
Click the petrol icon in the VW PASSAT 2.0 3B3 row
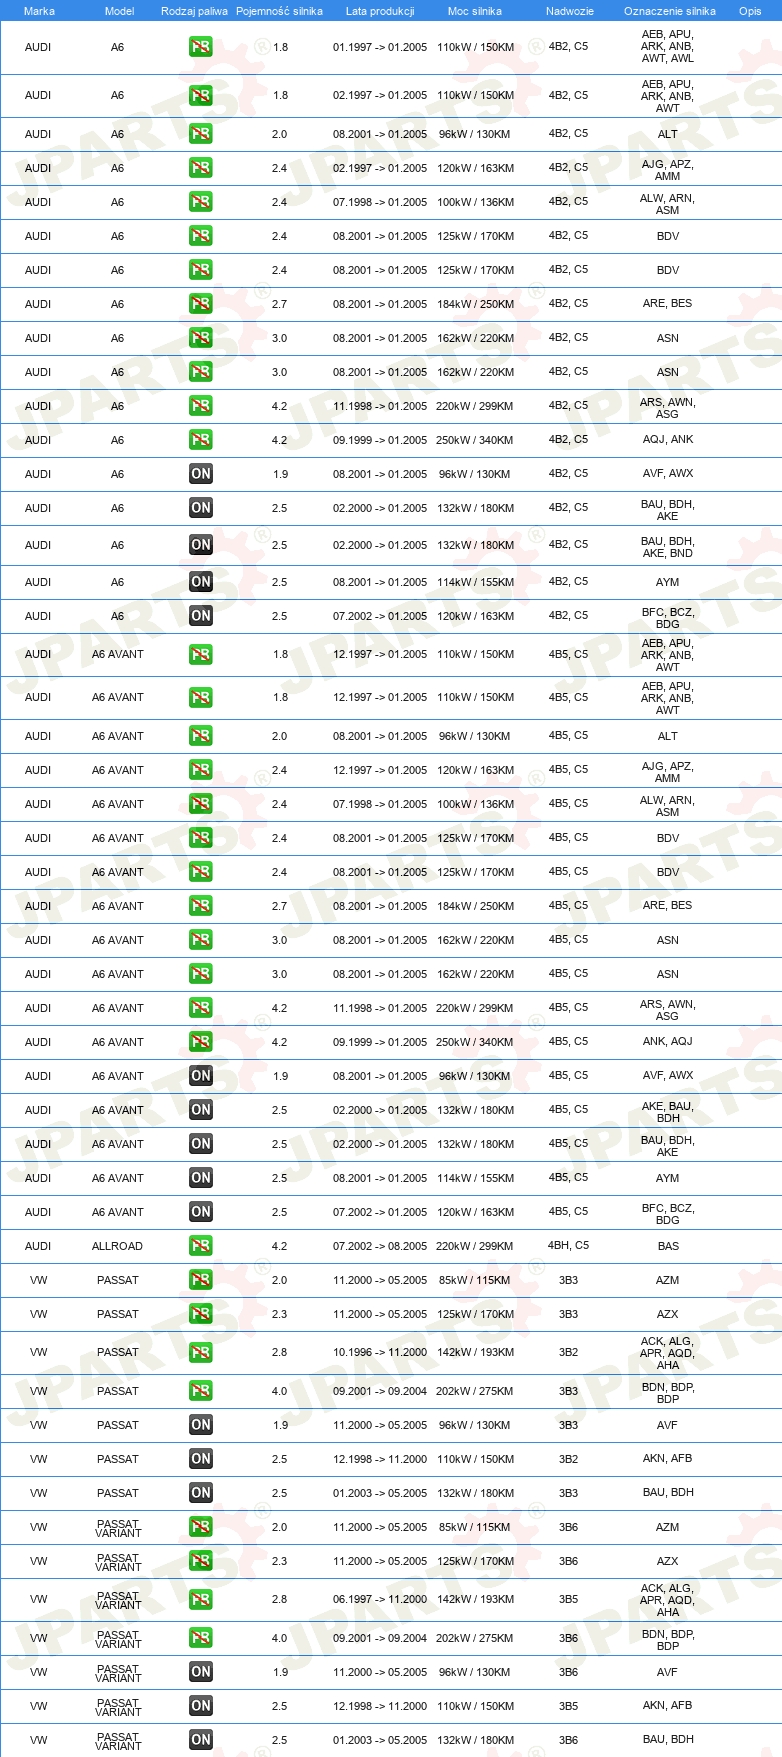[201, 1280]
